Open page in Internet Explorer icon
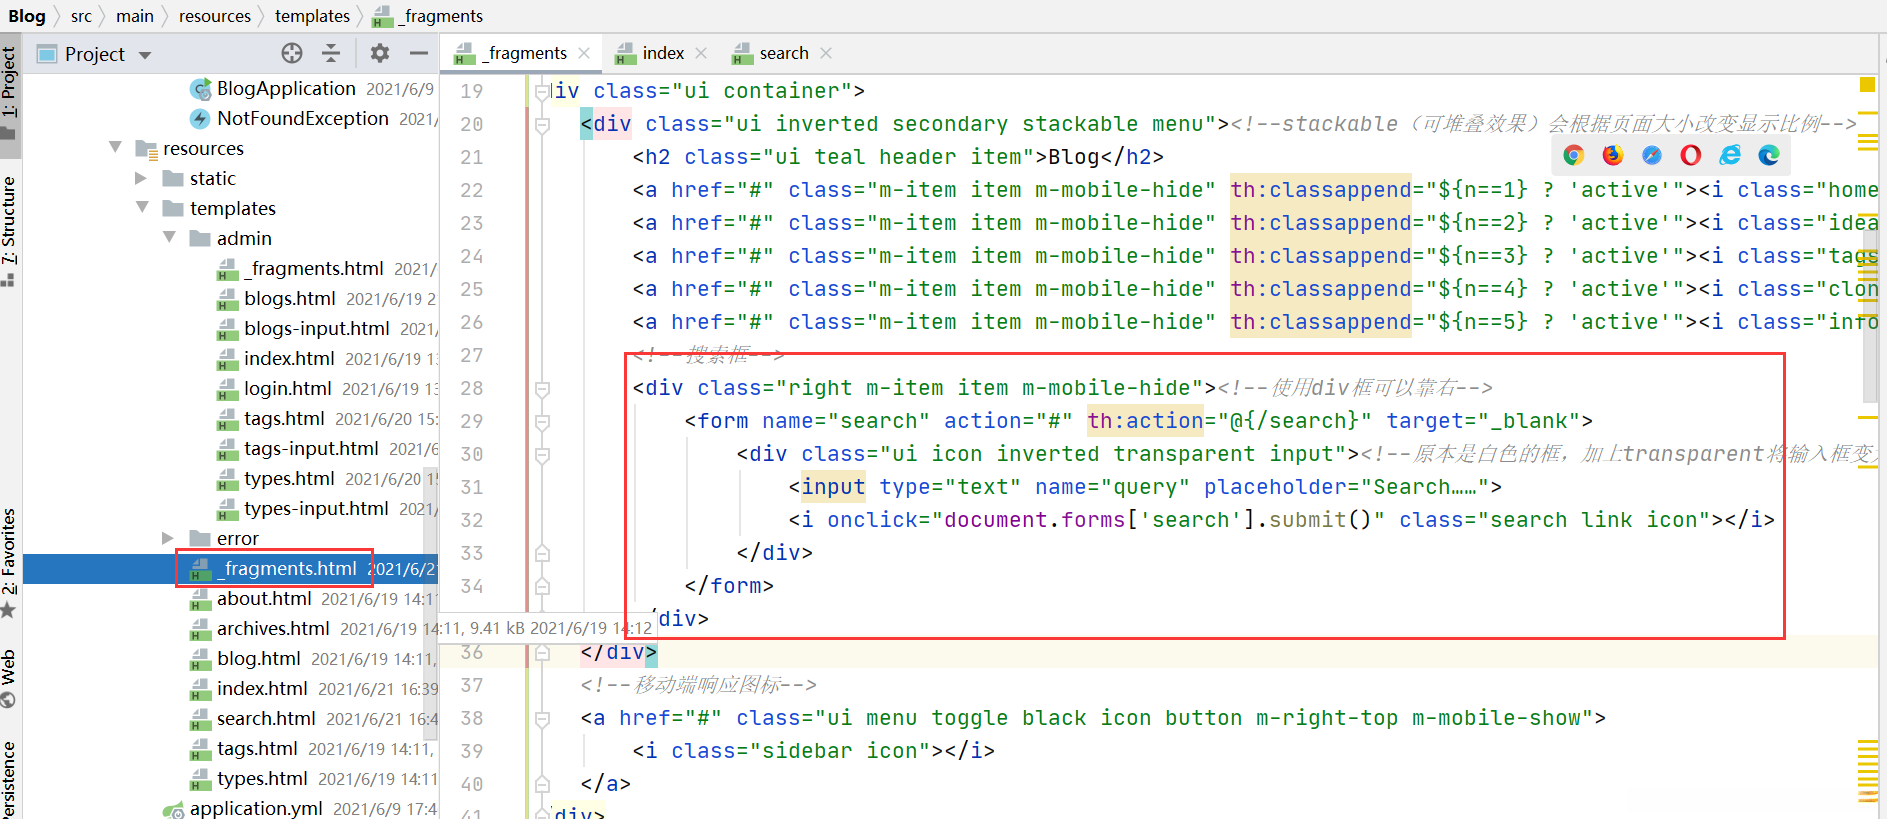Viewport: 1887px width, 819px height. point(1730,155)
